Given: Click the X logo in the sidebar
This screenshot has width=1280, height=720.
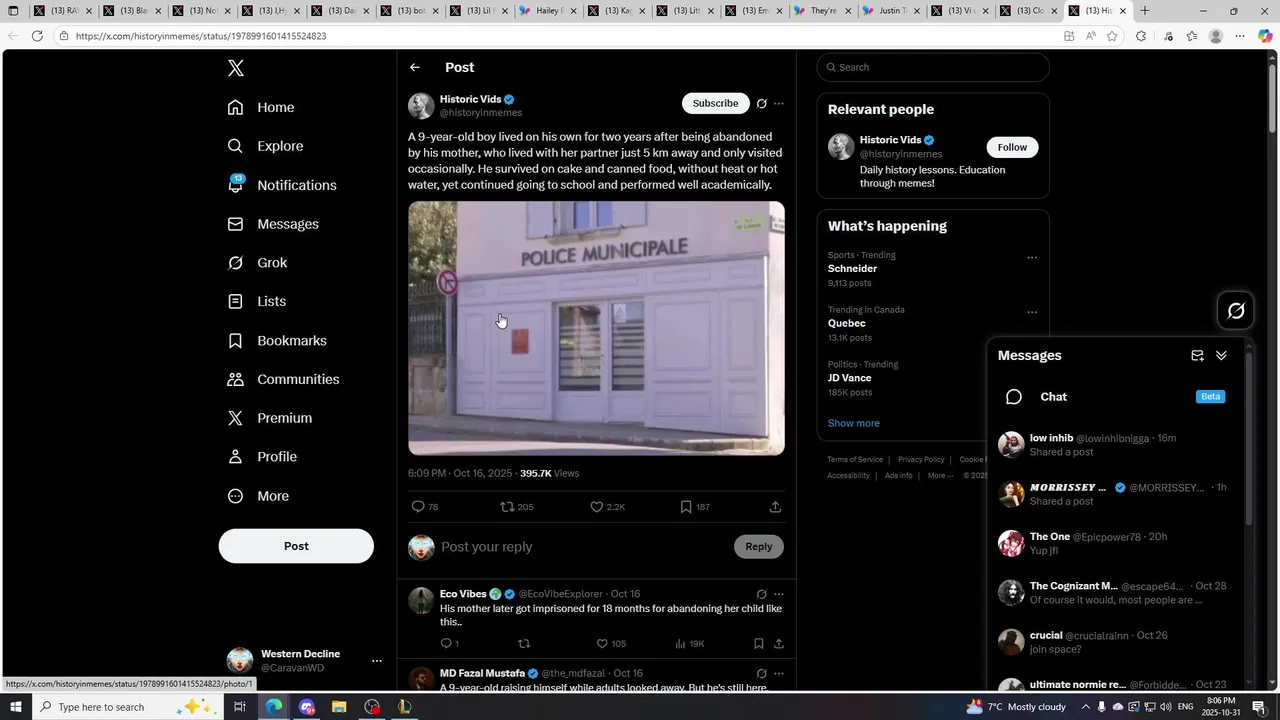Looking at the screenshot, I should (236, 68).
